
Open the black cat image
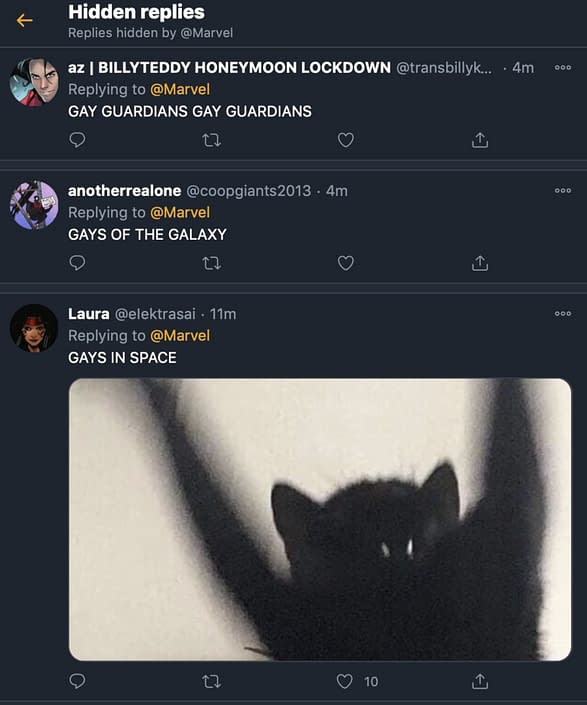320,519
